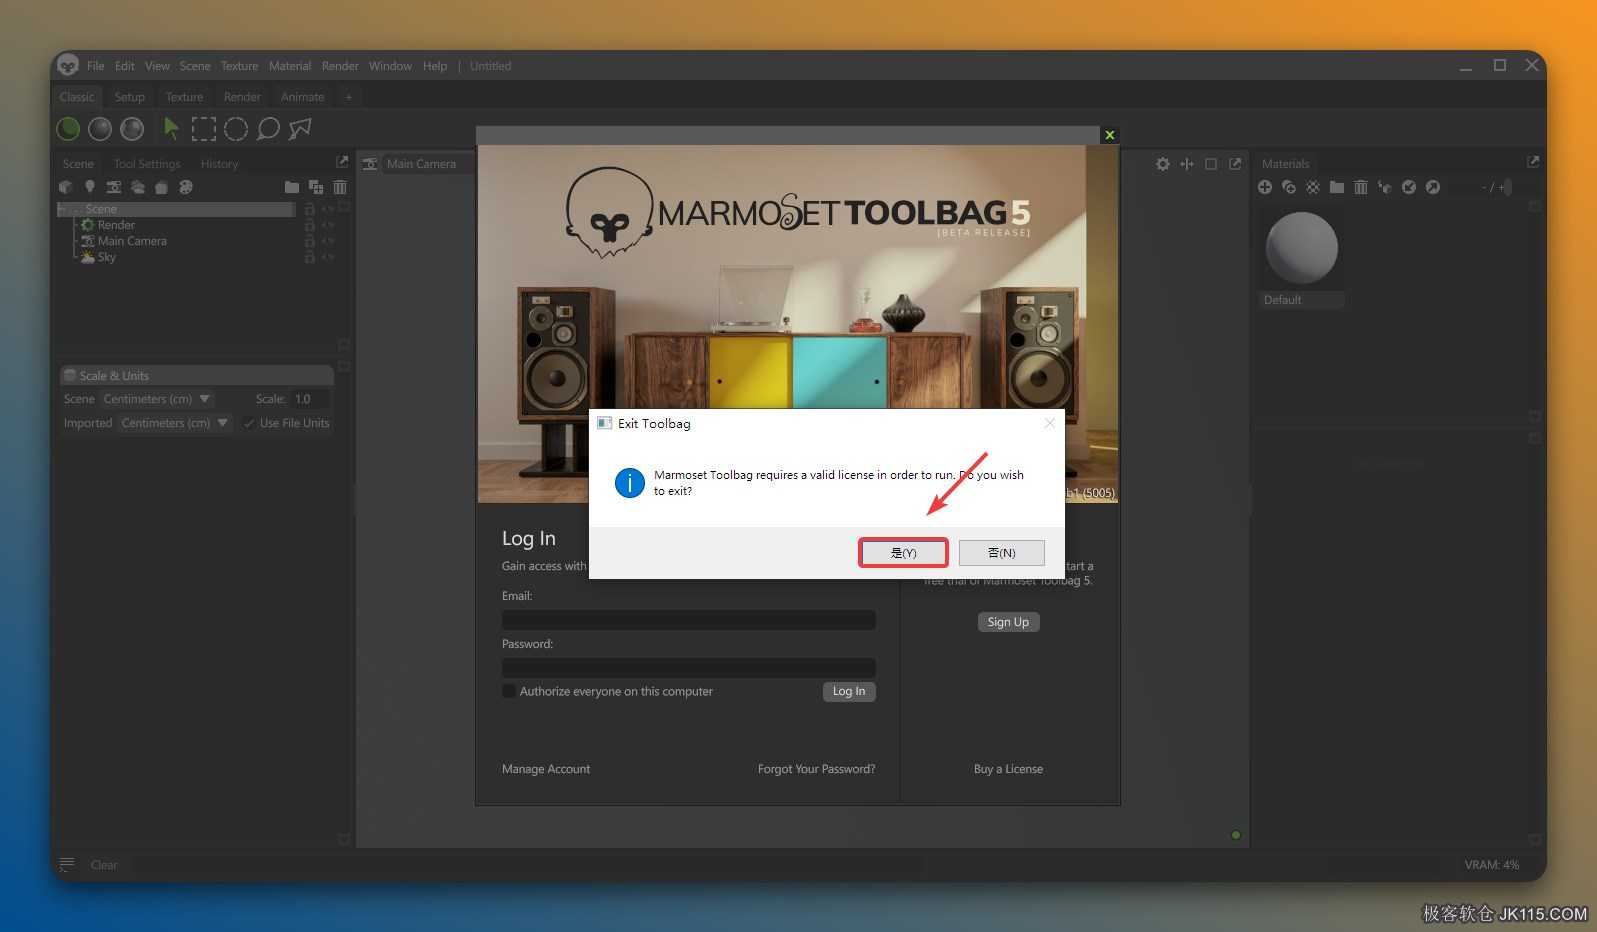Screen dimensions: 1597x932
Task: Click the export material arrow icon
Action: 1433,187
